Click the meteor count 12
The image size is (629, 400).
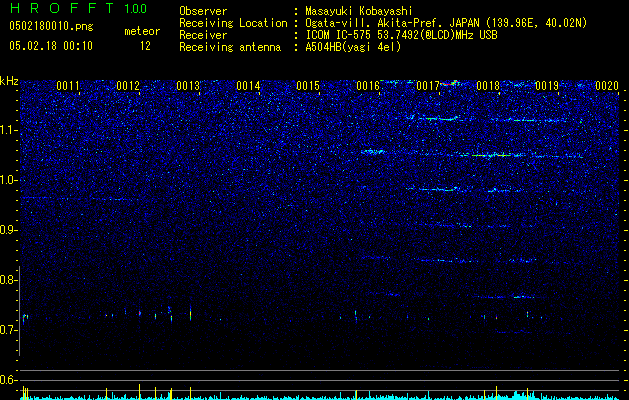point(145,46)
